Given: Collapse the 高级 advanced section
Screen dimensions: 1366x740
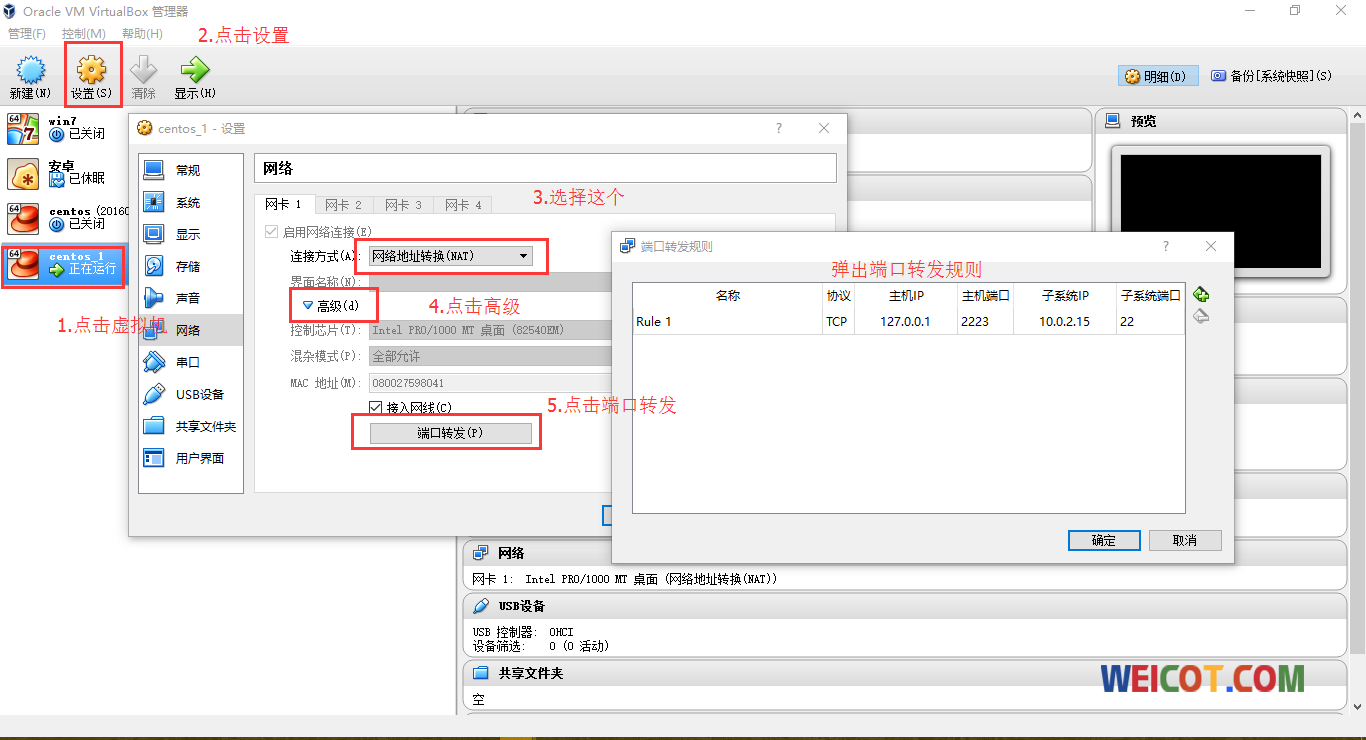Looking at the screenshot, I should 331,305.
